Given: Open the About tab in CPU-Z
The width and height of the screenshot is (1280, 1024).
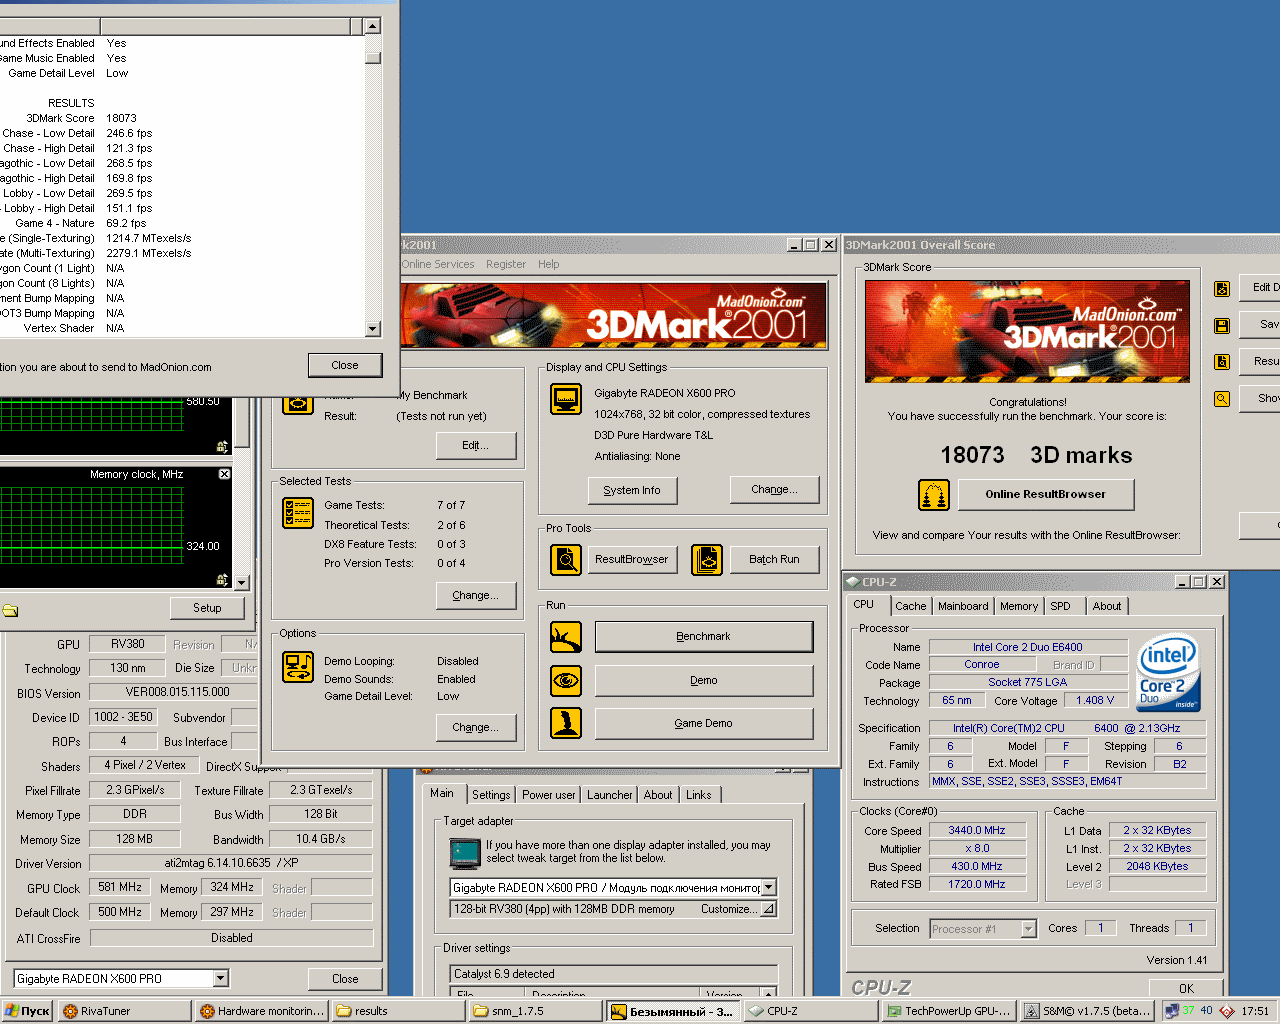Looking at the screenshot, I should click(x=1106, y=606).
